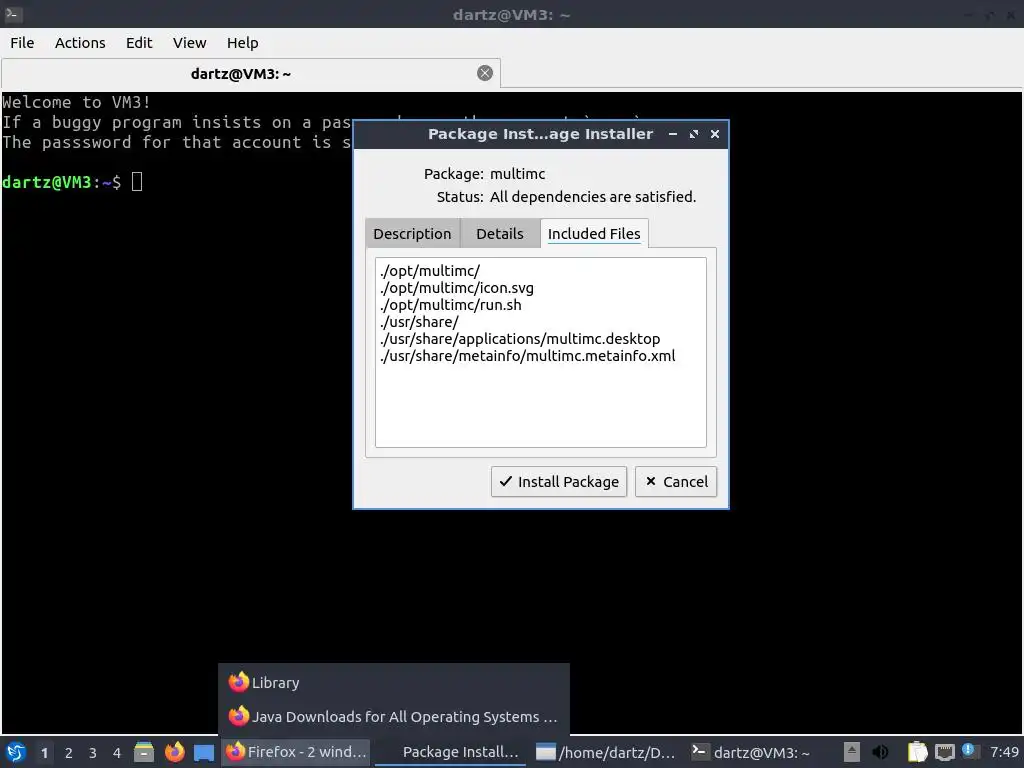Select the Included Files tab
This screenshot has width=1024, height=768.
click(594, 234)
